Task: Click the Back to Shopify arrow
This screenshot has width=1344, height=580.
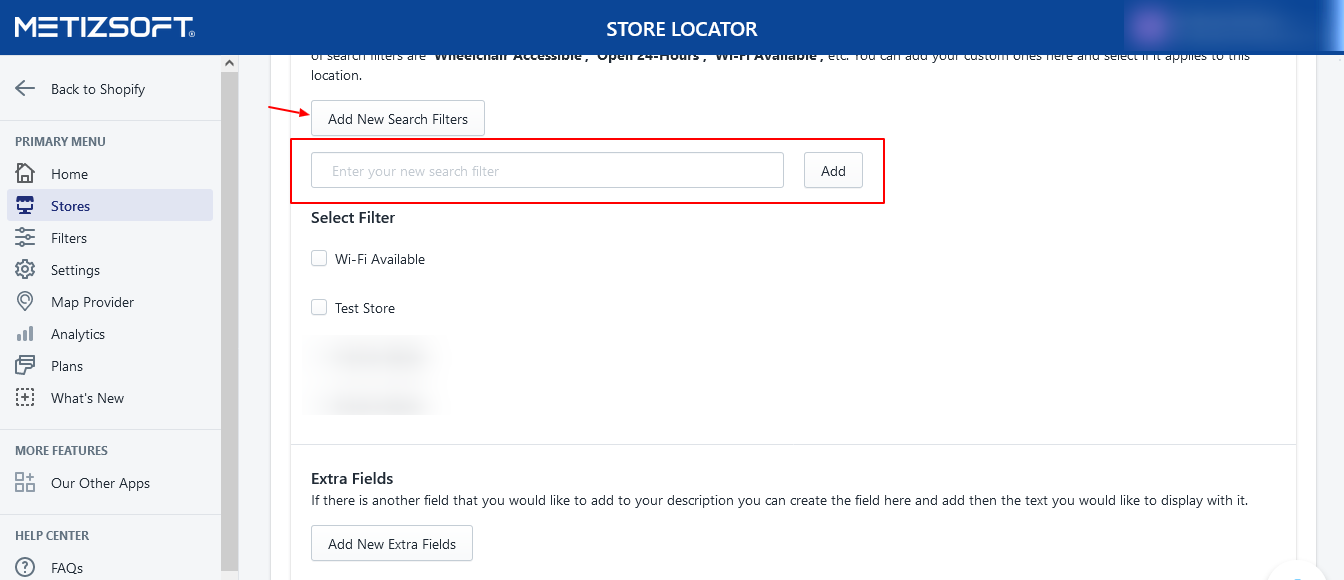Action: click(x=25, y=89)
